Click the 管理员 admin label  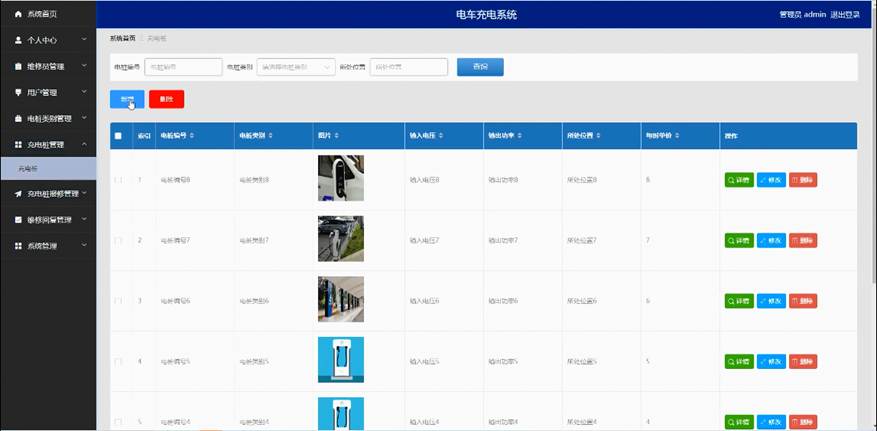(x=803, y=15)
